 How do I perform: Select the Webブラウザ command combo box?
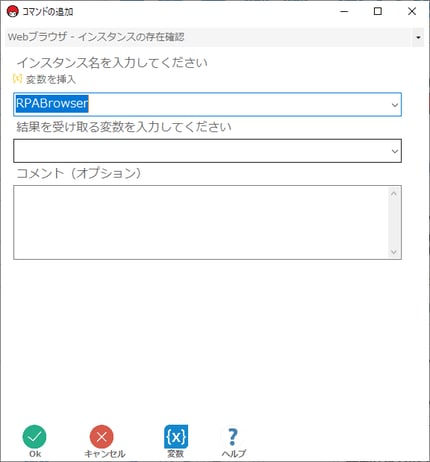point(215,37)
